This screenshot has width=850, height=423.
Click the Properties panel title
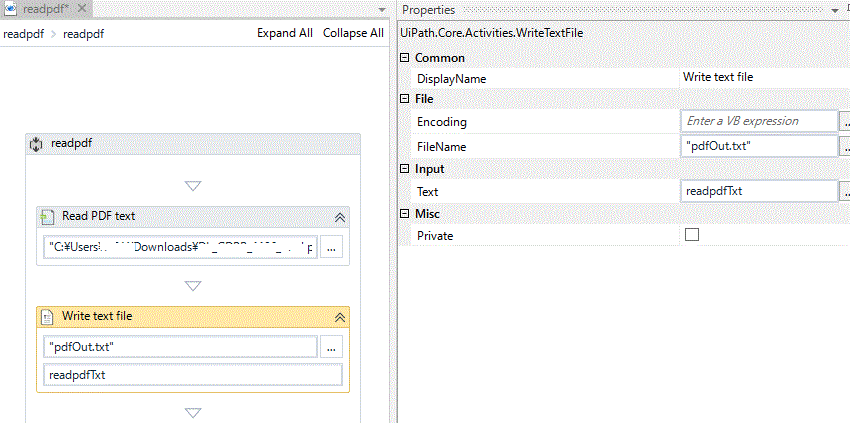tap(429, 10)
